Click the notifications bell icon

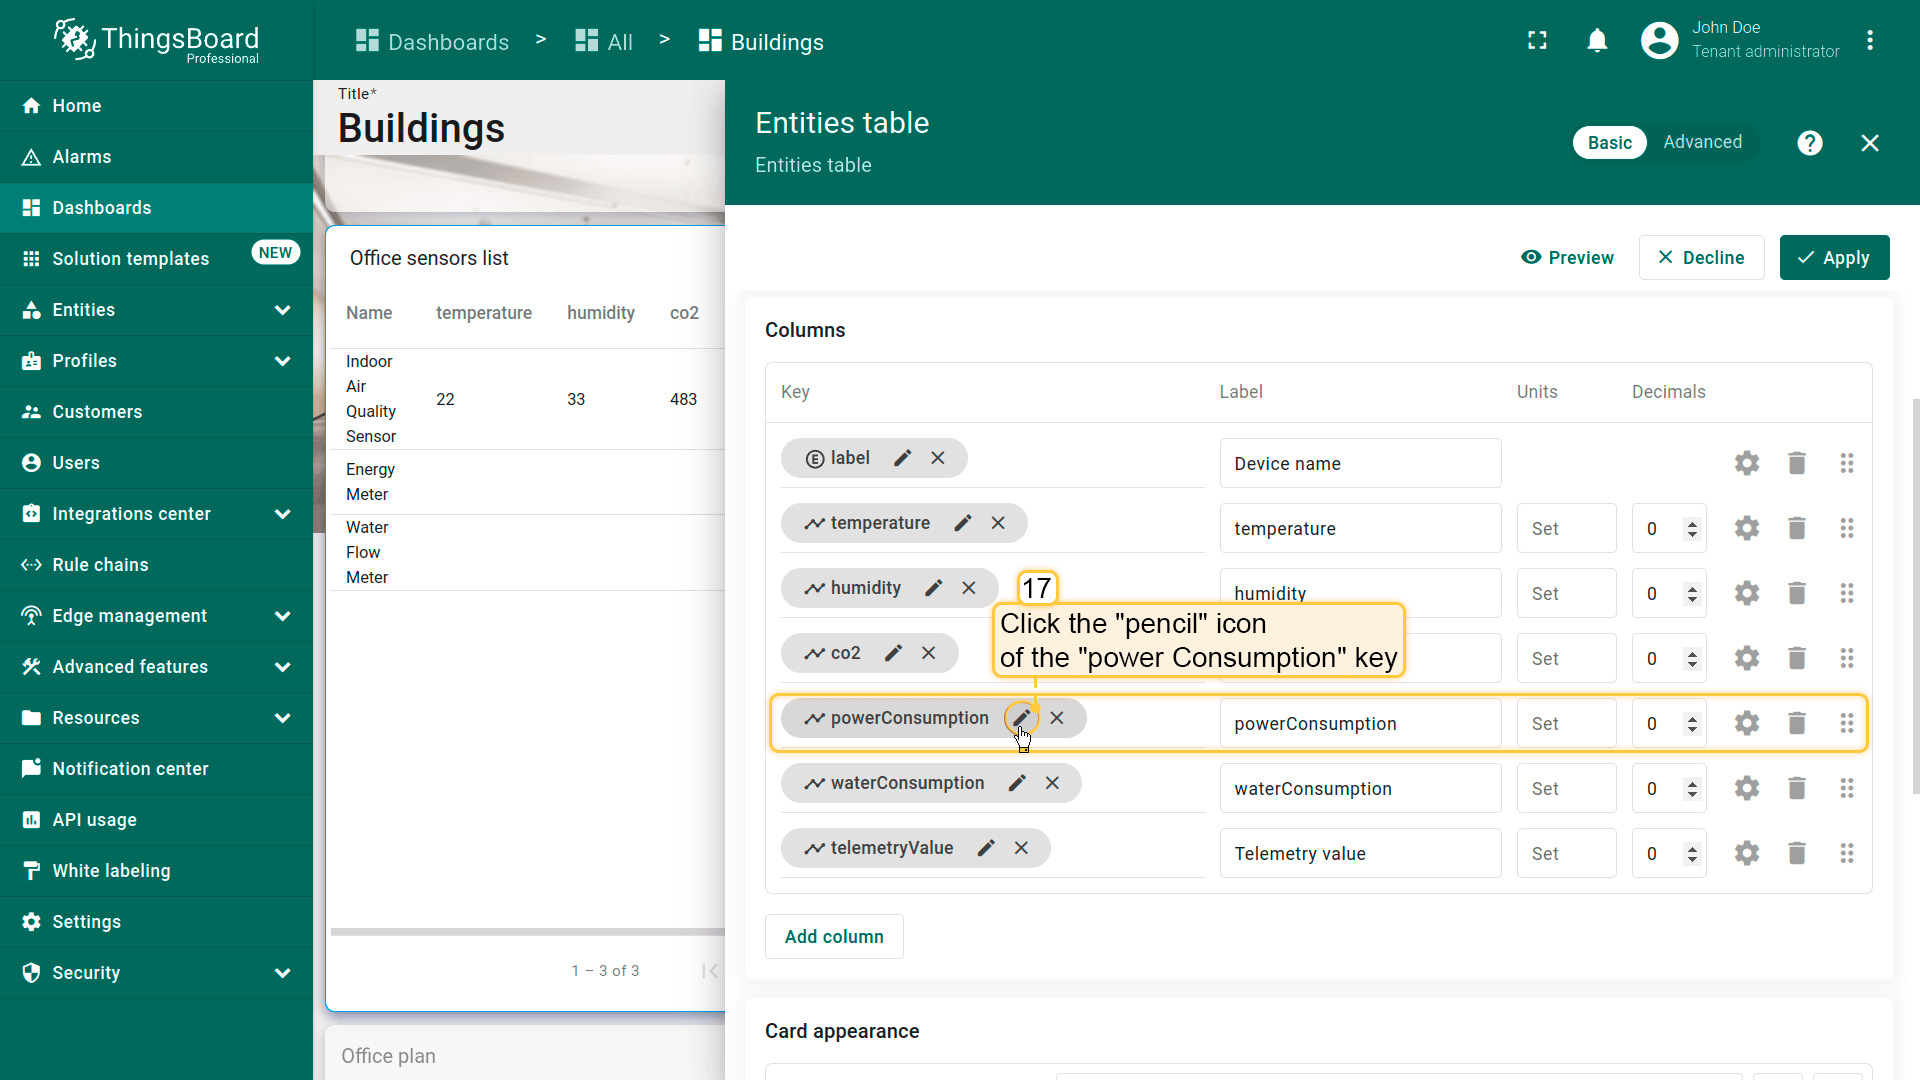[x=1597, y=41]
